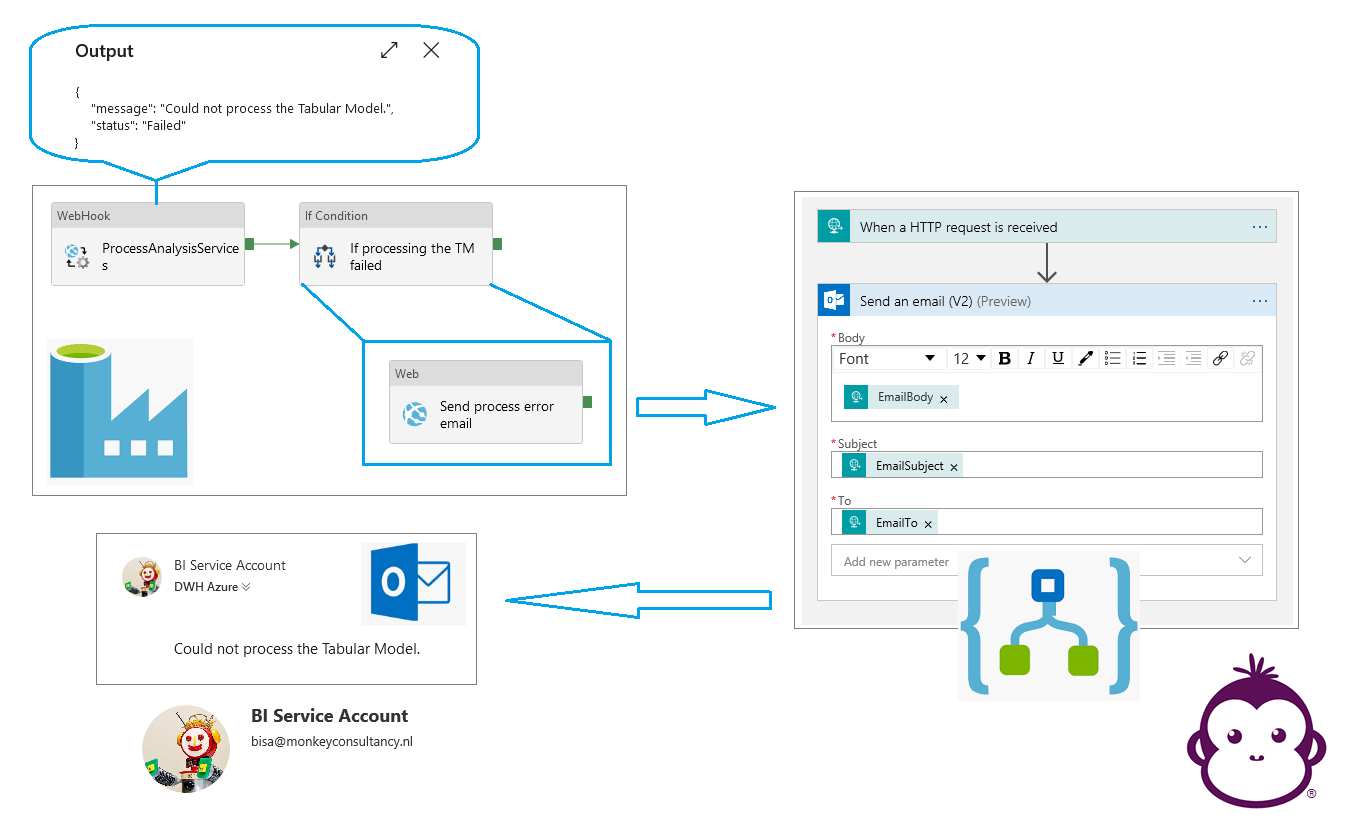
Task: Click the insert link icon
Action: [x=1220, y=358]
